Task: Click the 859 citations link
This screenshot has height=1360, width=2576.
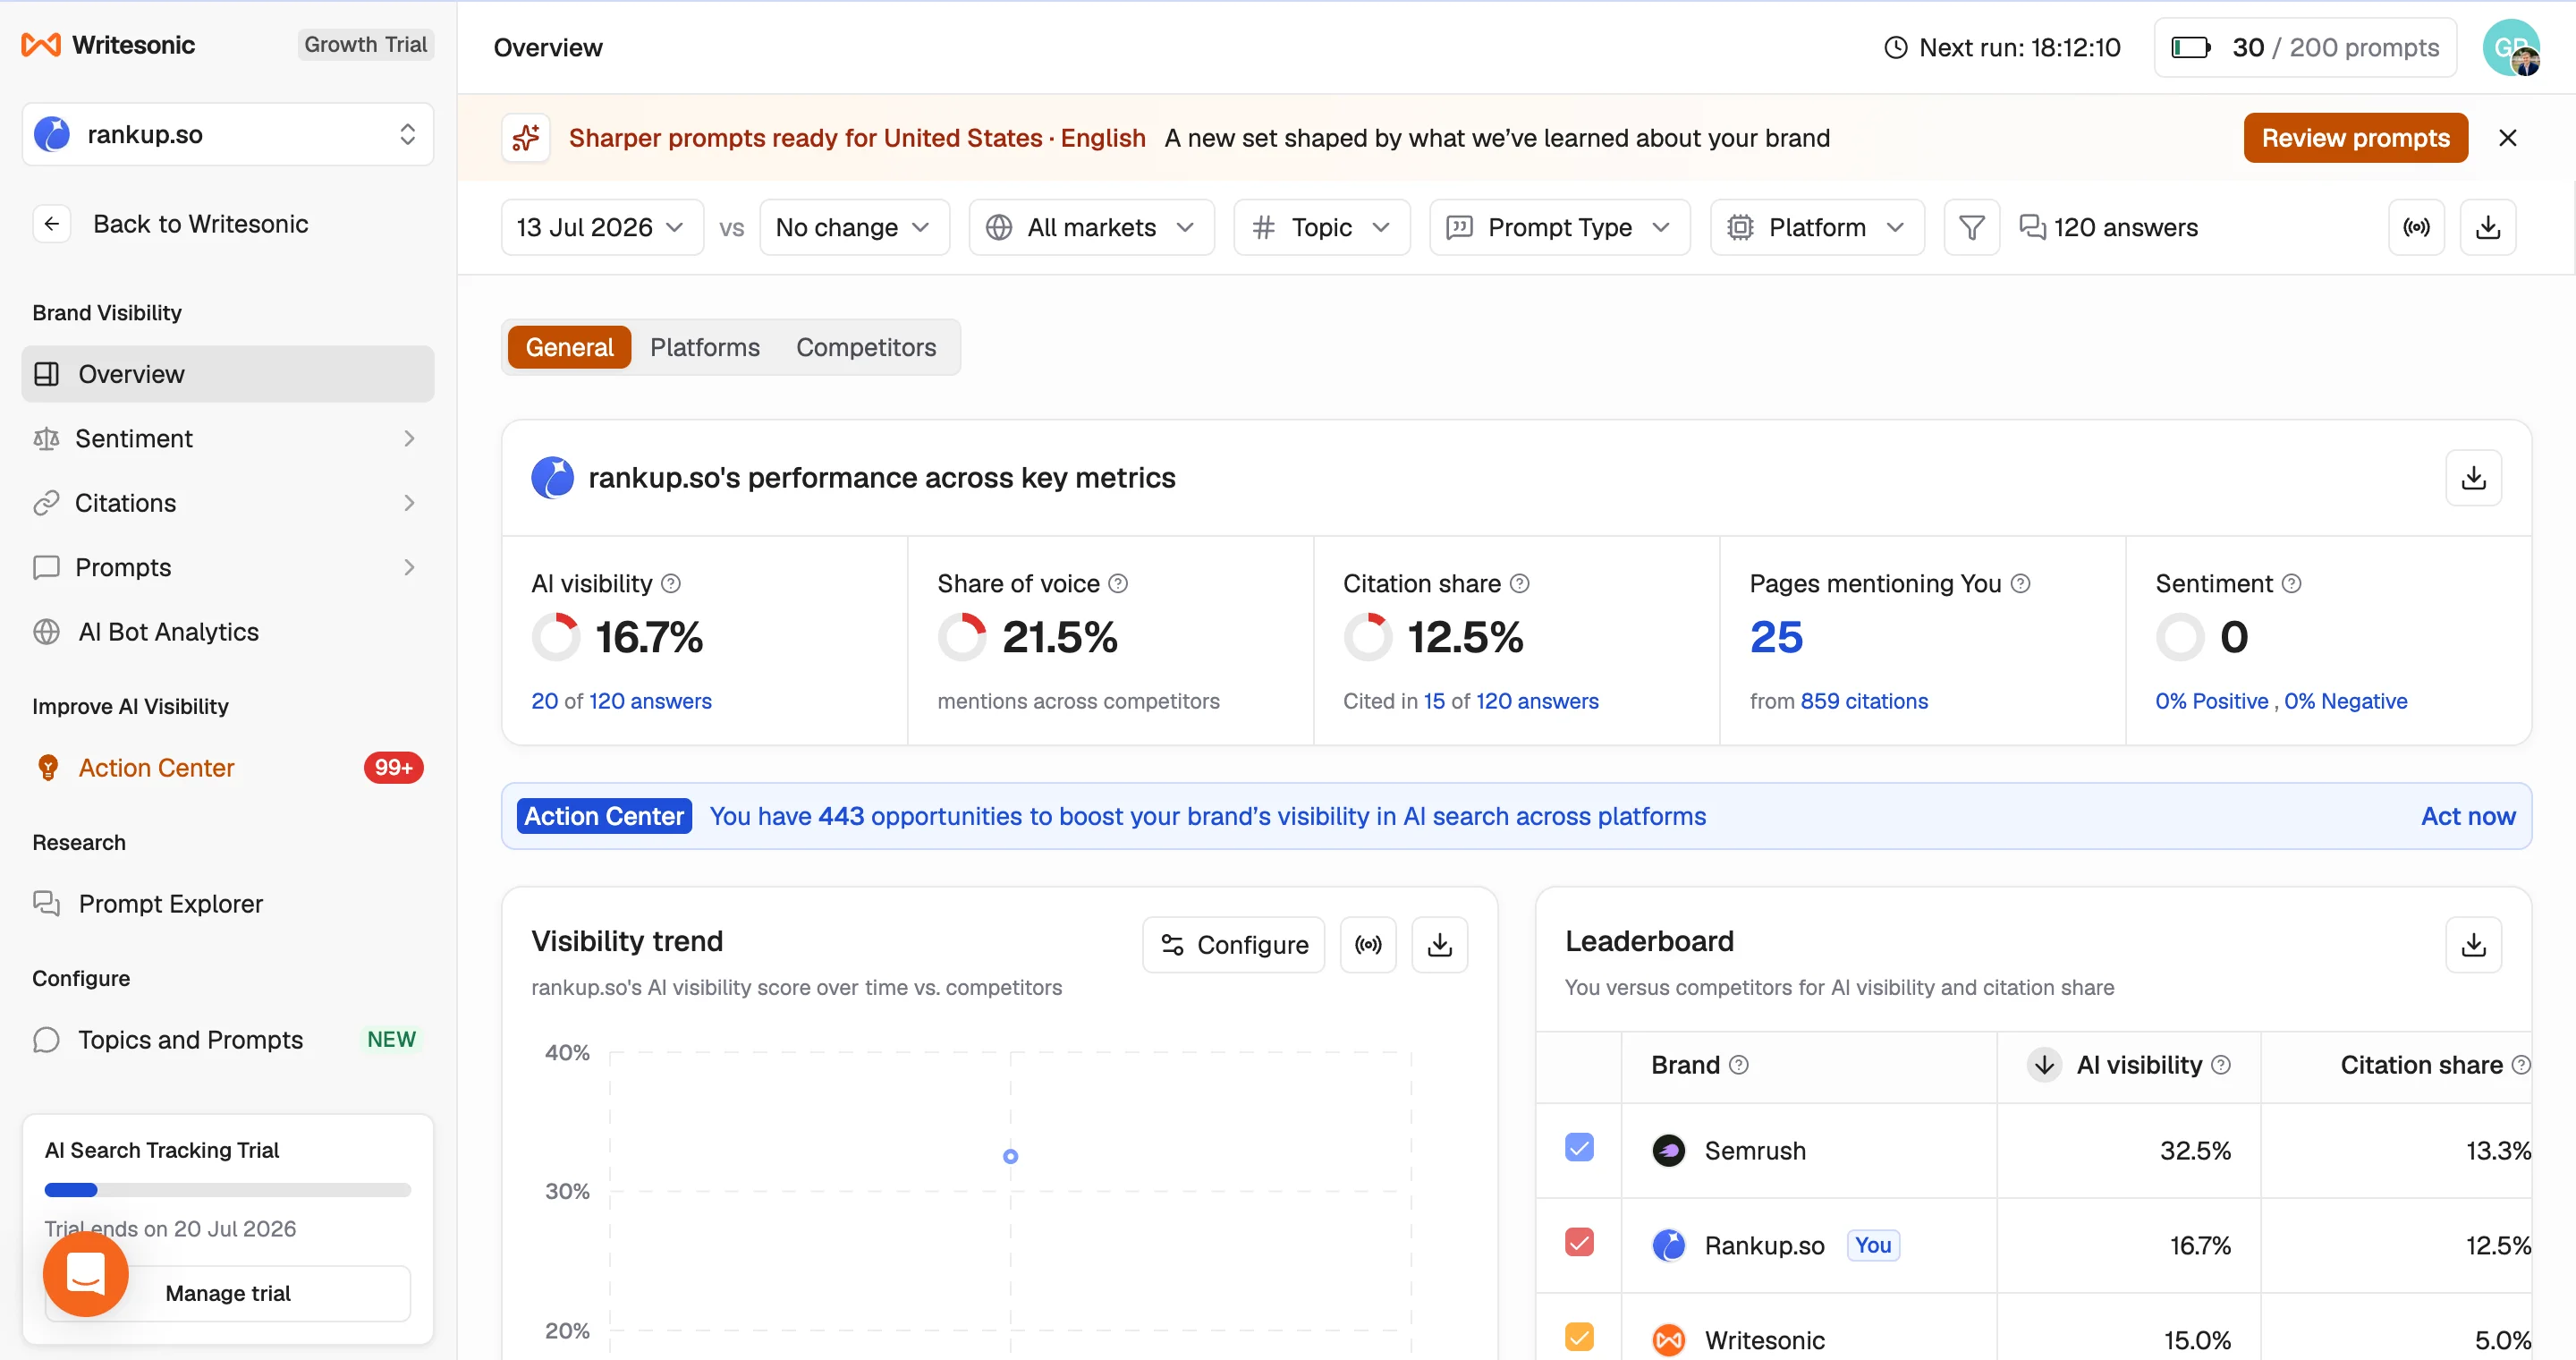Action: 1864,702
